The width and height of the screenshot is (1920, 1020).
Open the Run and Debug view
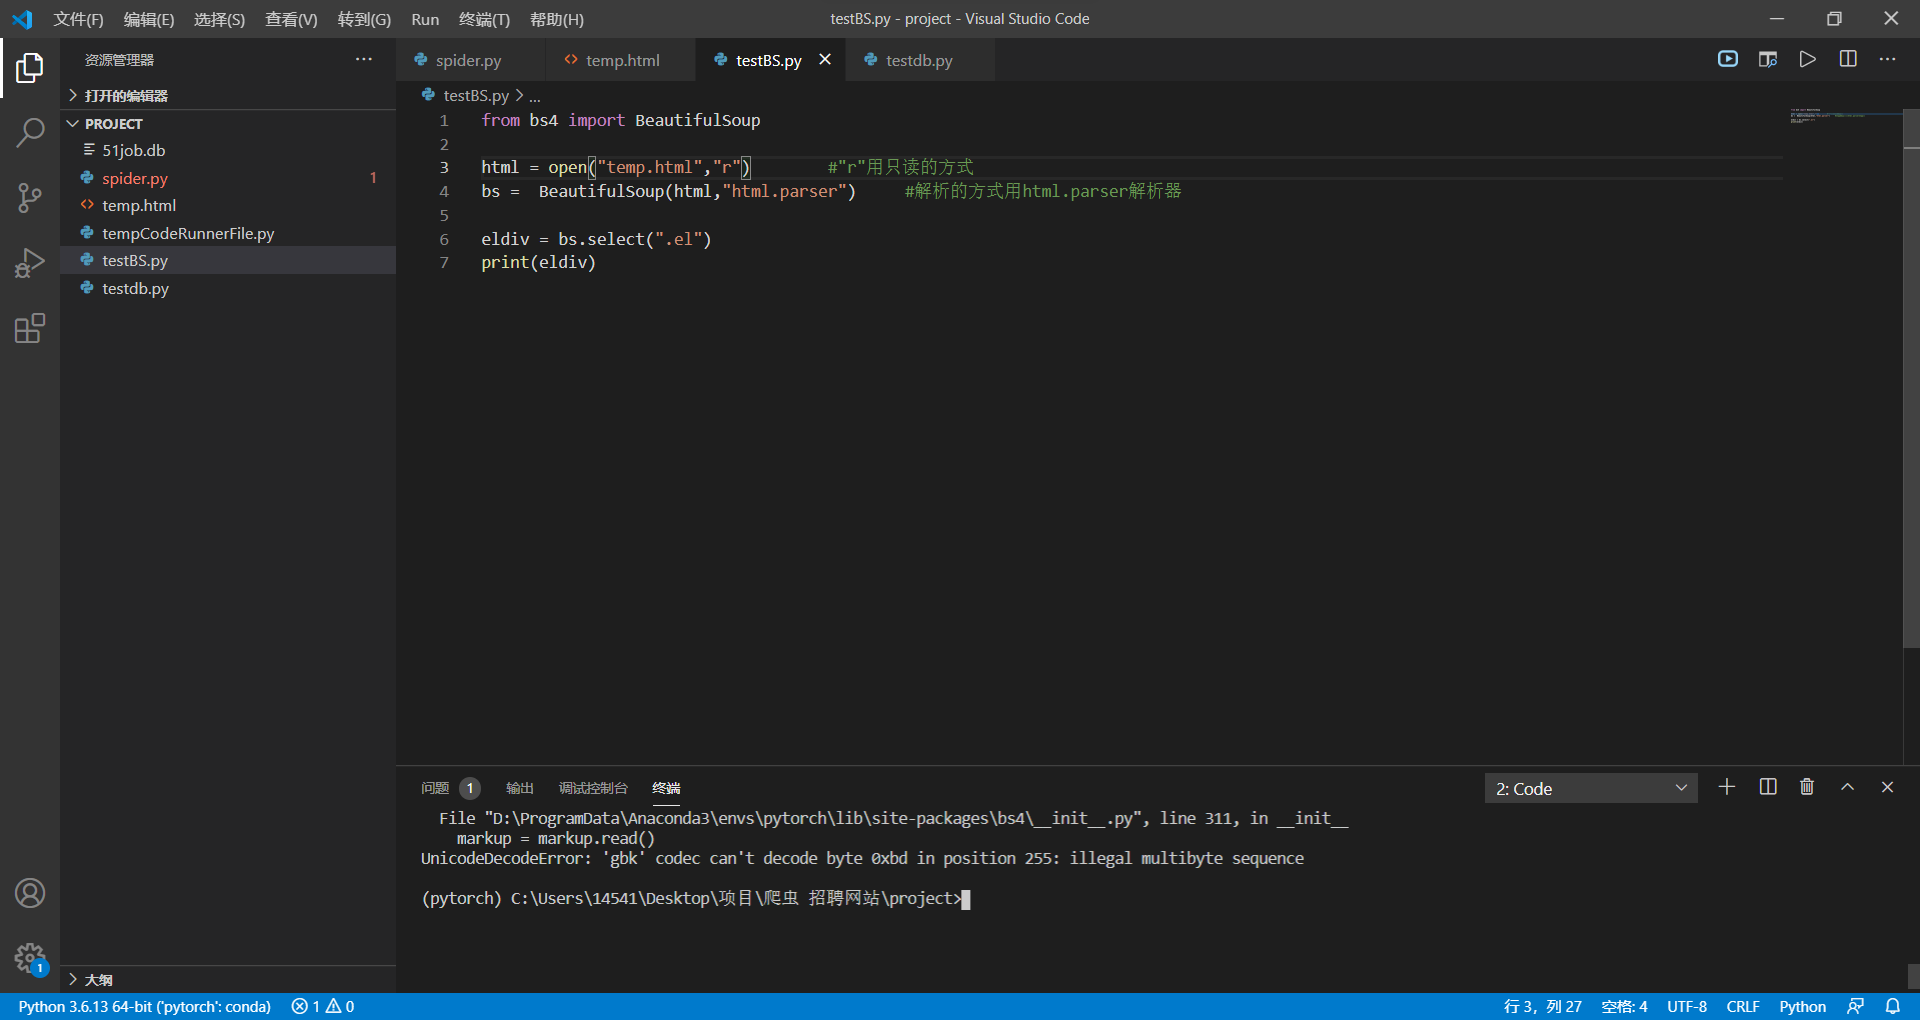tap(30, 262)
